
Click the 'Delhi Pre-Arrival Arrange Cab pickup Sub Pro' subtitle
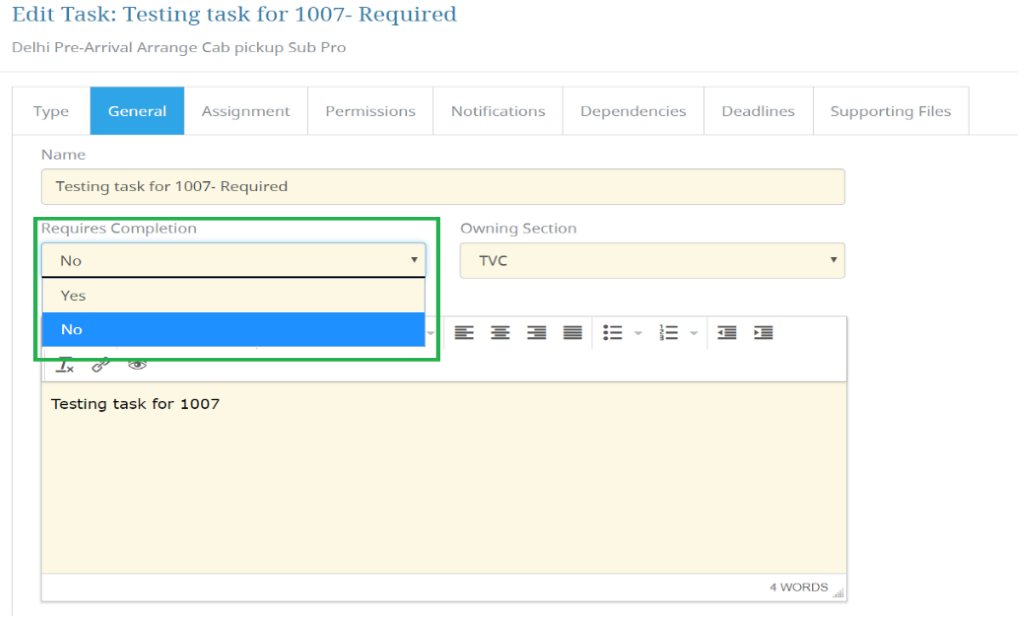click(x=179, y=48)
